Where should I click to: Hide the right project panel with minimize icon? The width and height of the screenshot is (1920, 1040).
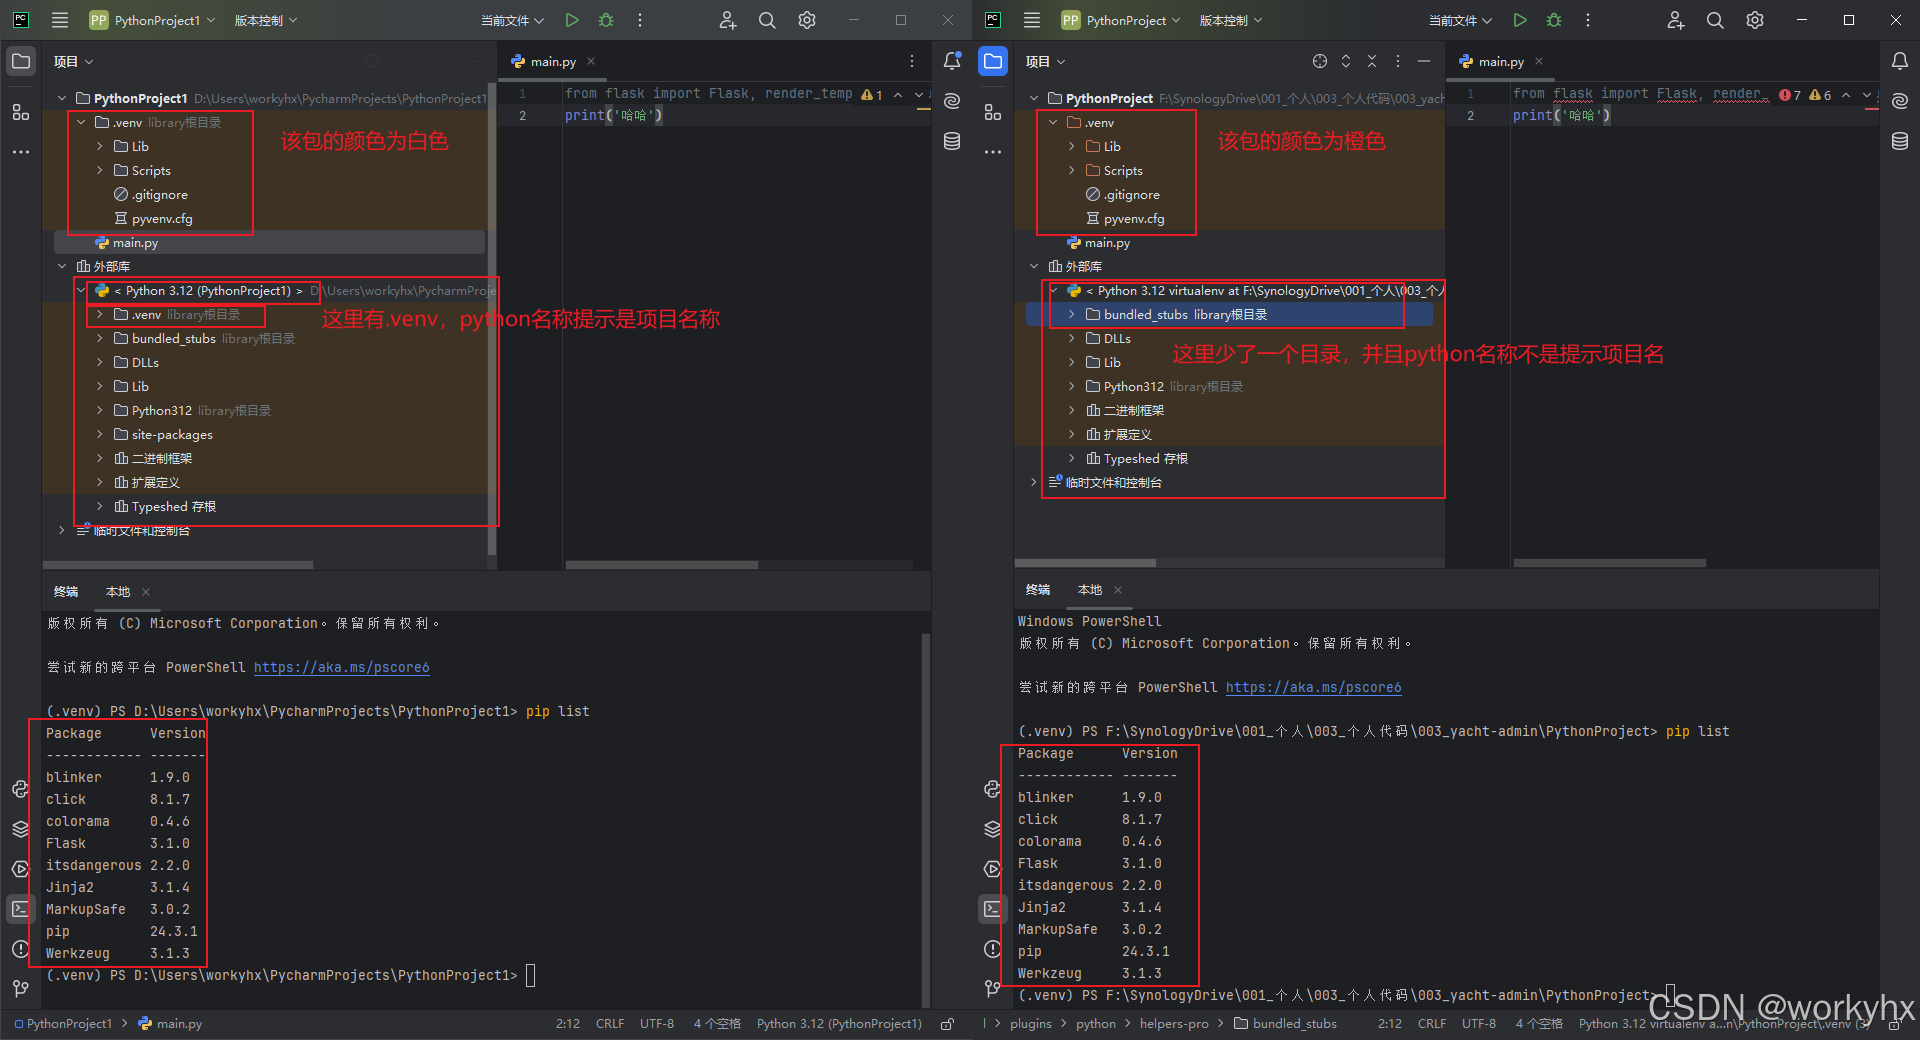[1424, 61]
